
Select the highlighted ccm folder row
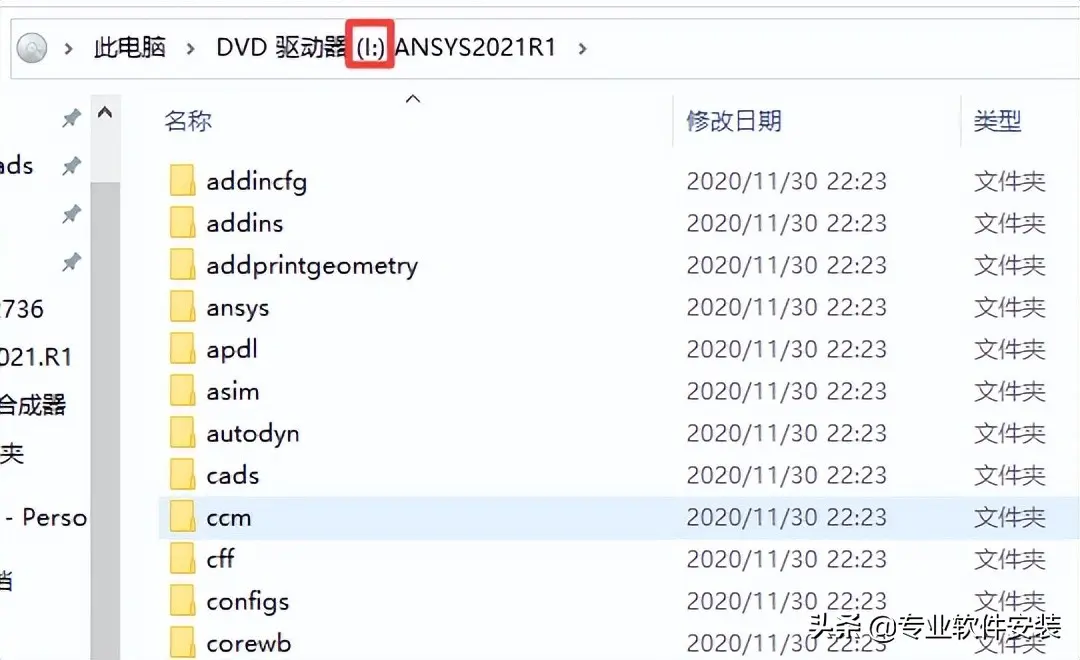619,517
